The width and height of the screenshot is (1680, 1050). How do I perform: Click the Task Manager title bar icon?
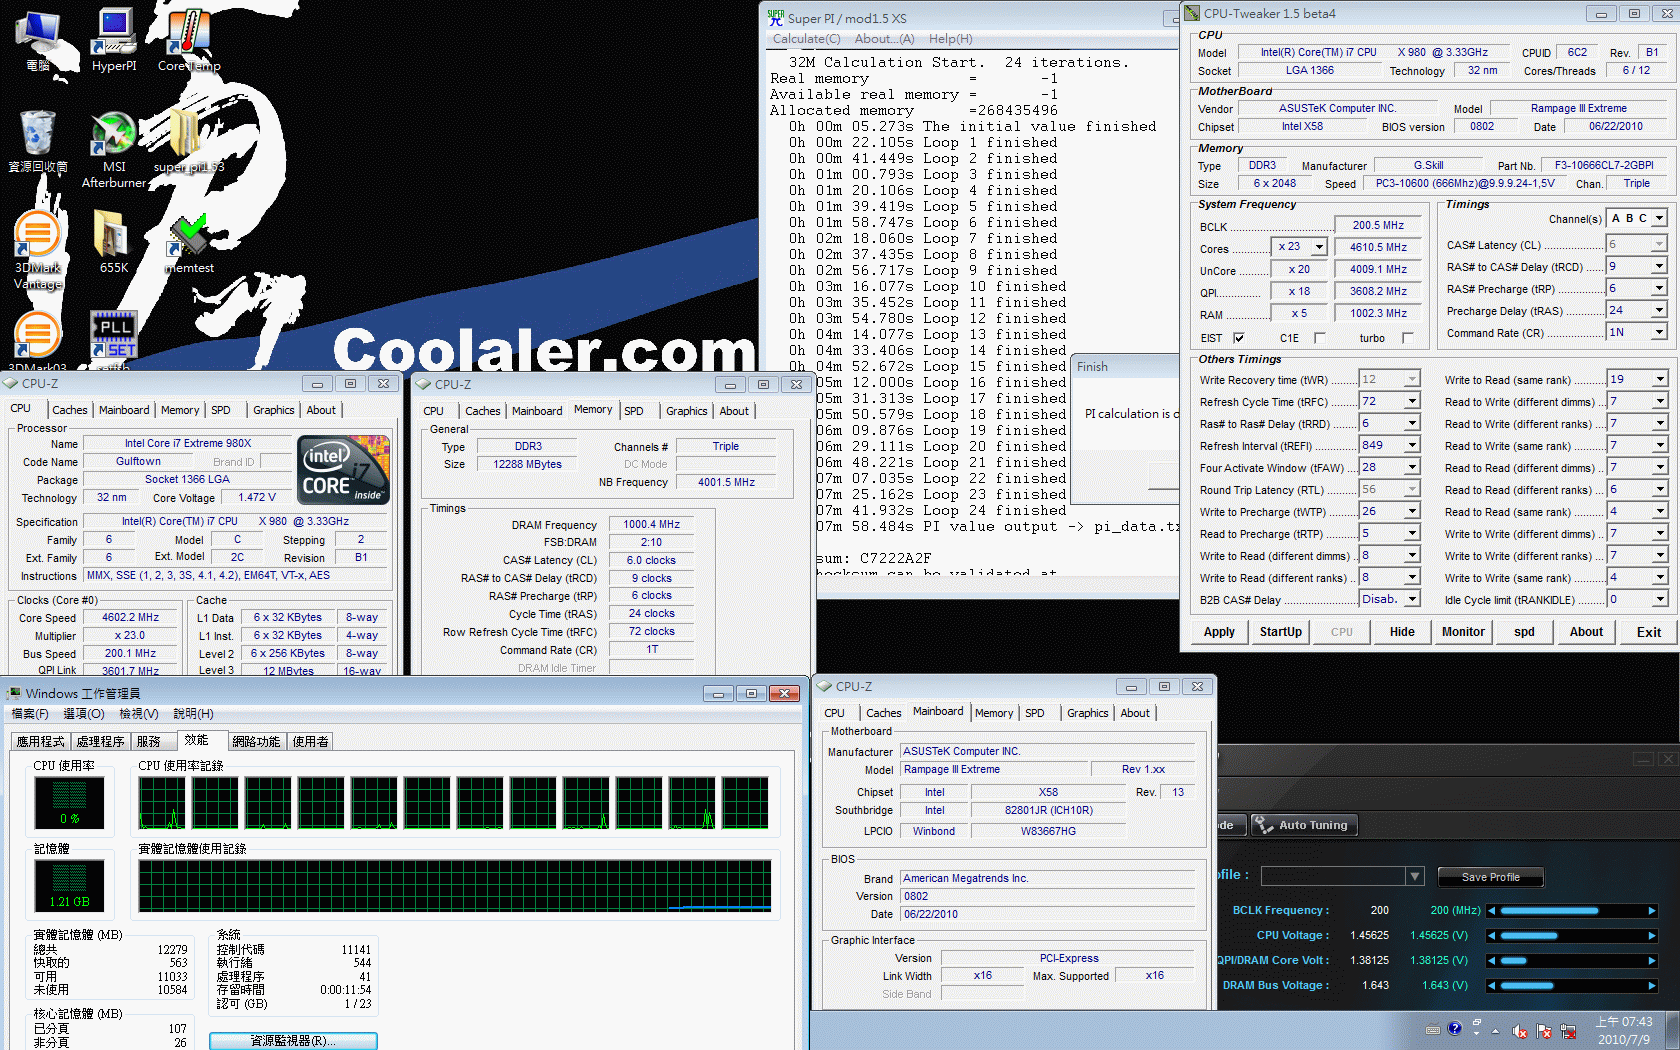[14, 693]
